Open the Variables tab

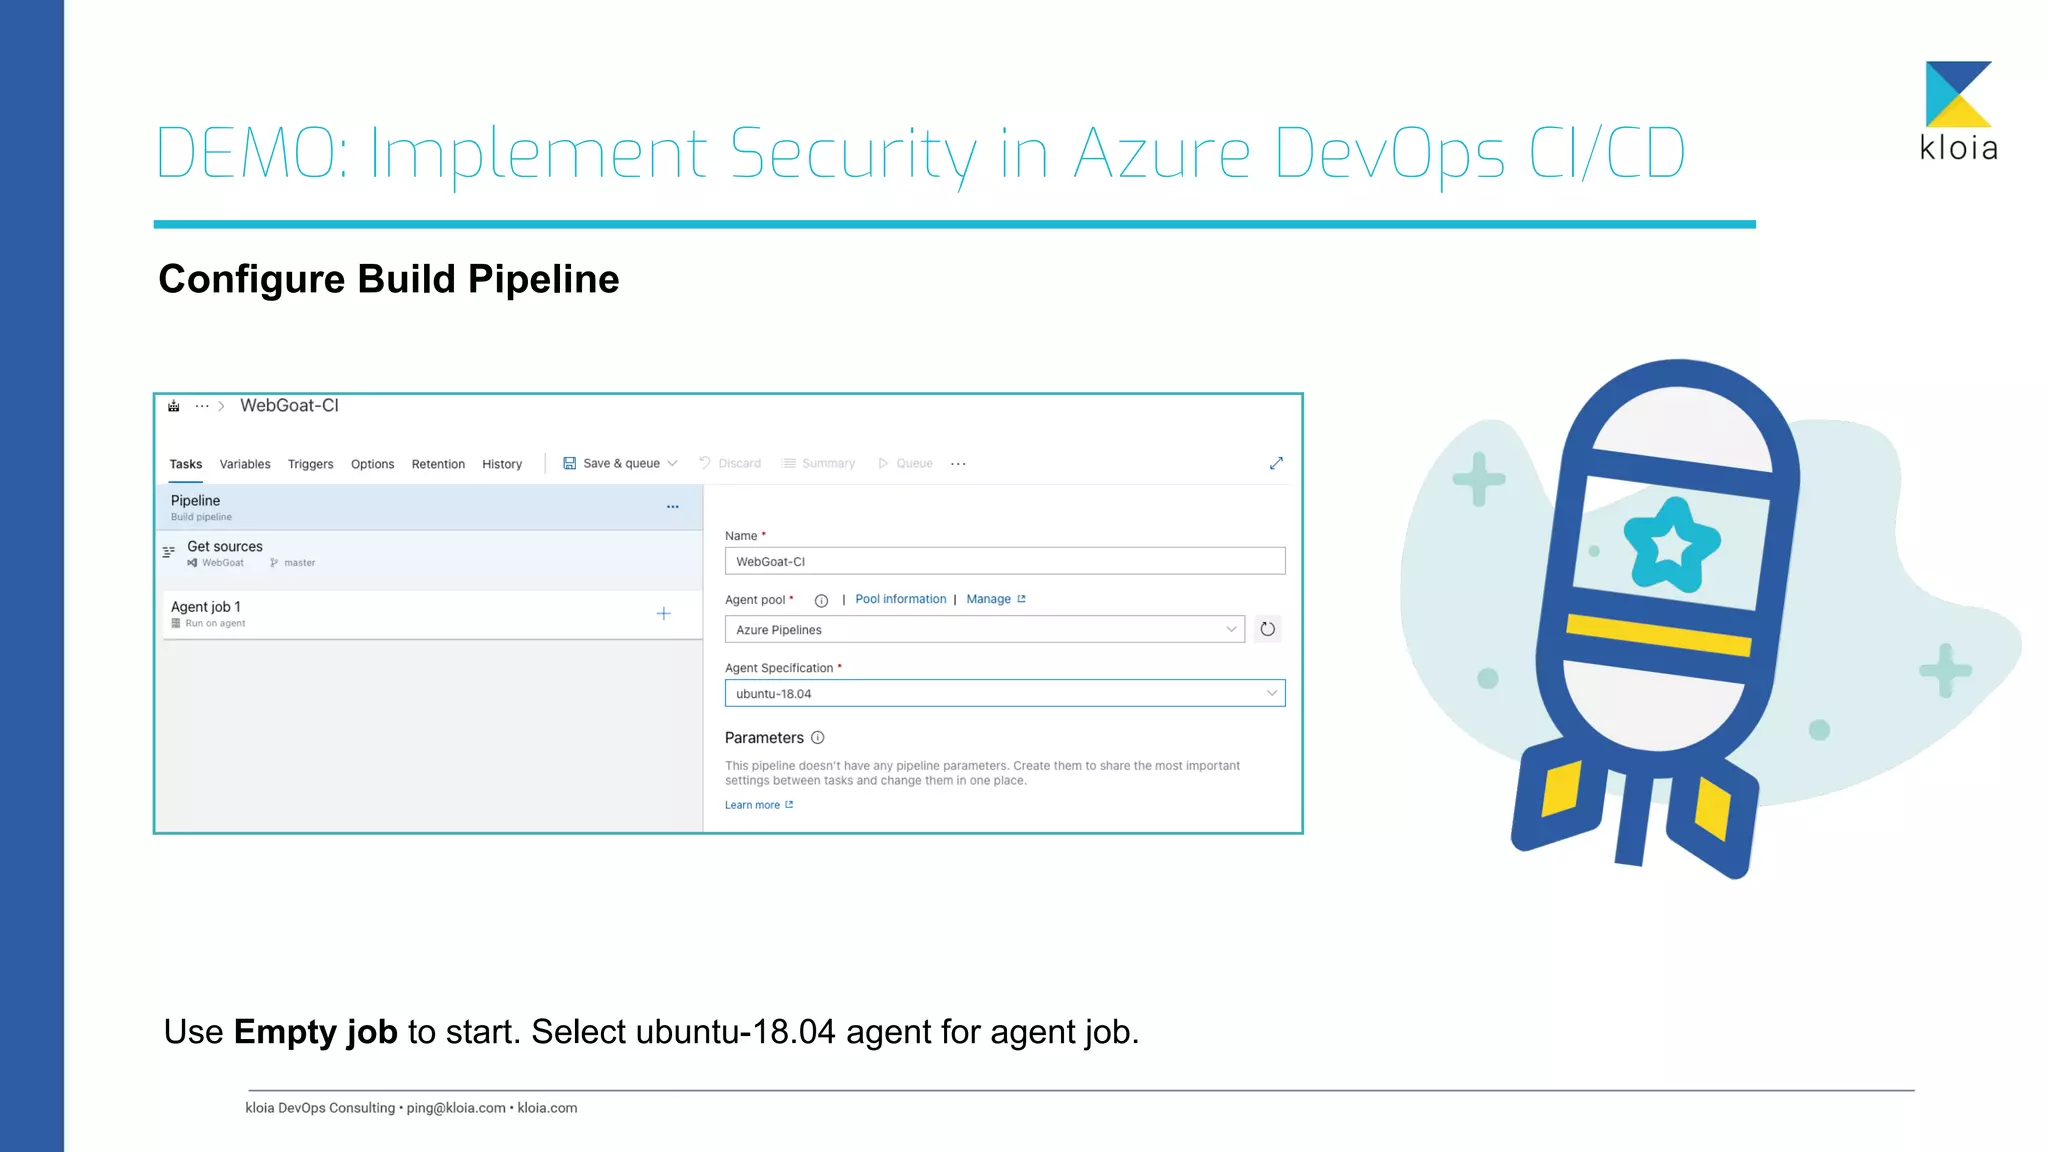pyautogui.click(x=245, y=464)
